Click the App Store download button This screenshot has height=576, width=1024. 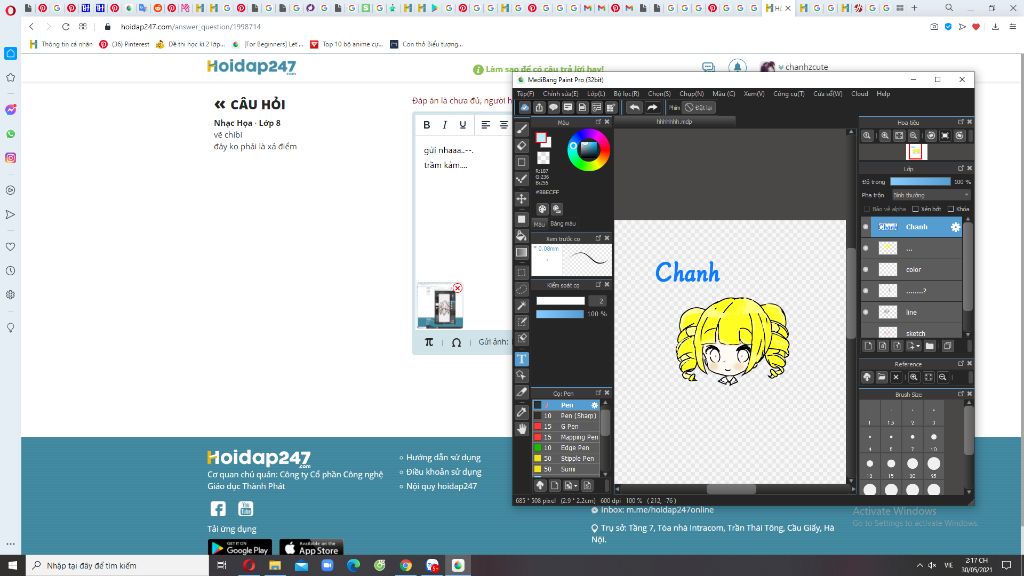[312, 548]
